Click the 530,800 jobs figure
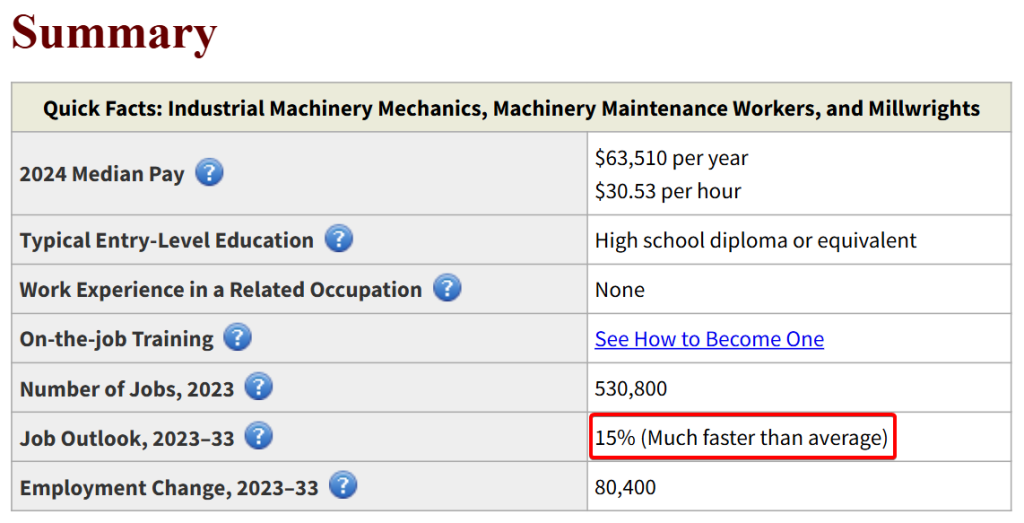Image resolution: width=1024 pixels, height=523 pixels. [630, 388]
